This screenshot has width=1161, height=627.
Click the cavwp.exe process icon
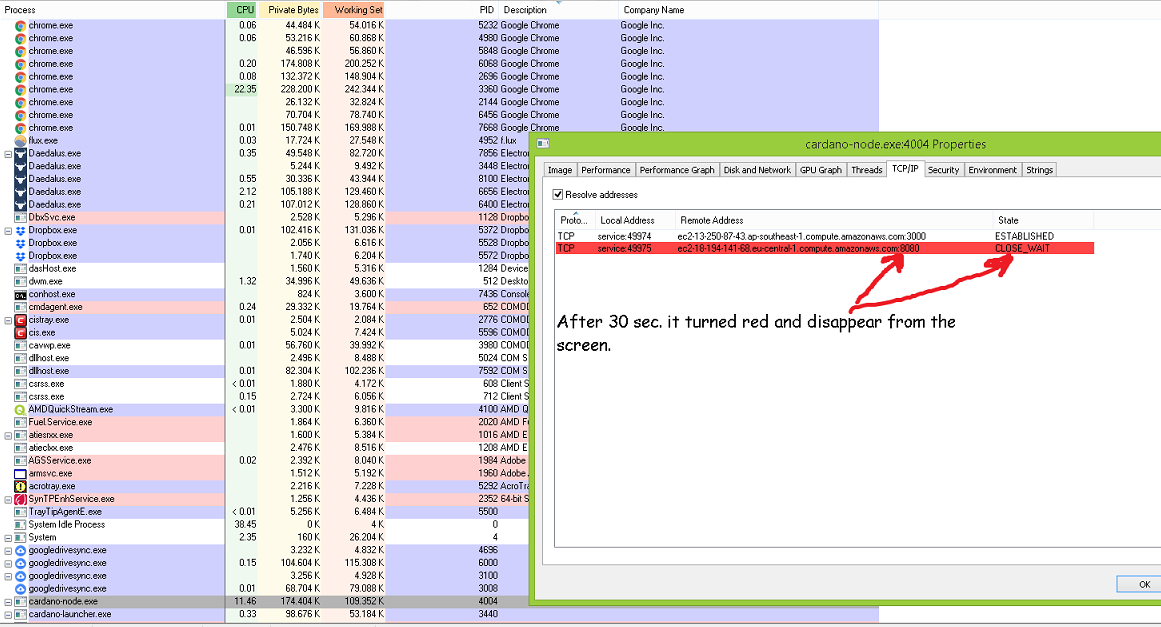click(21, 346)
